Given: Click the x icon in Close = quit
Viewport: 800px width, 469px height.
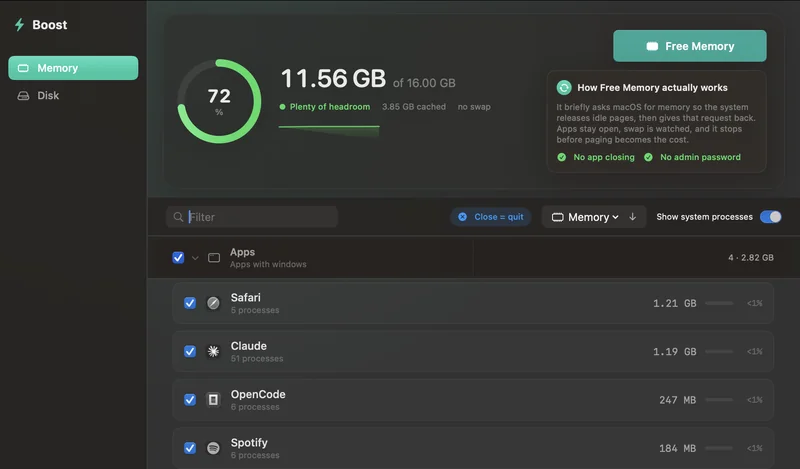Looking at the screenshot, I should pyautogui.click(x=462, y=217).
